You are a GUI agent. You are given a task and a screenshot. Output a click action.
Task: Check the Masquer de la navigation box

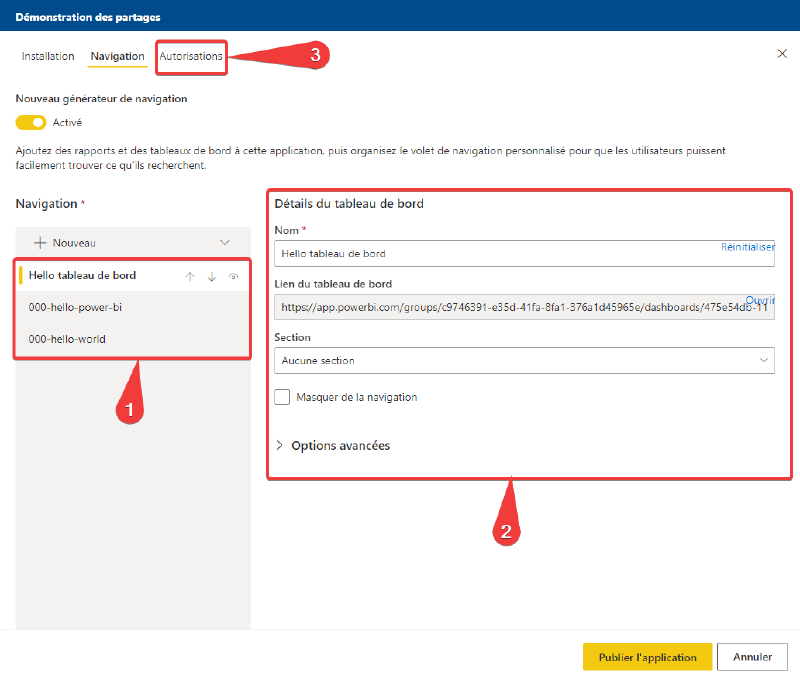pos(282,397)
